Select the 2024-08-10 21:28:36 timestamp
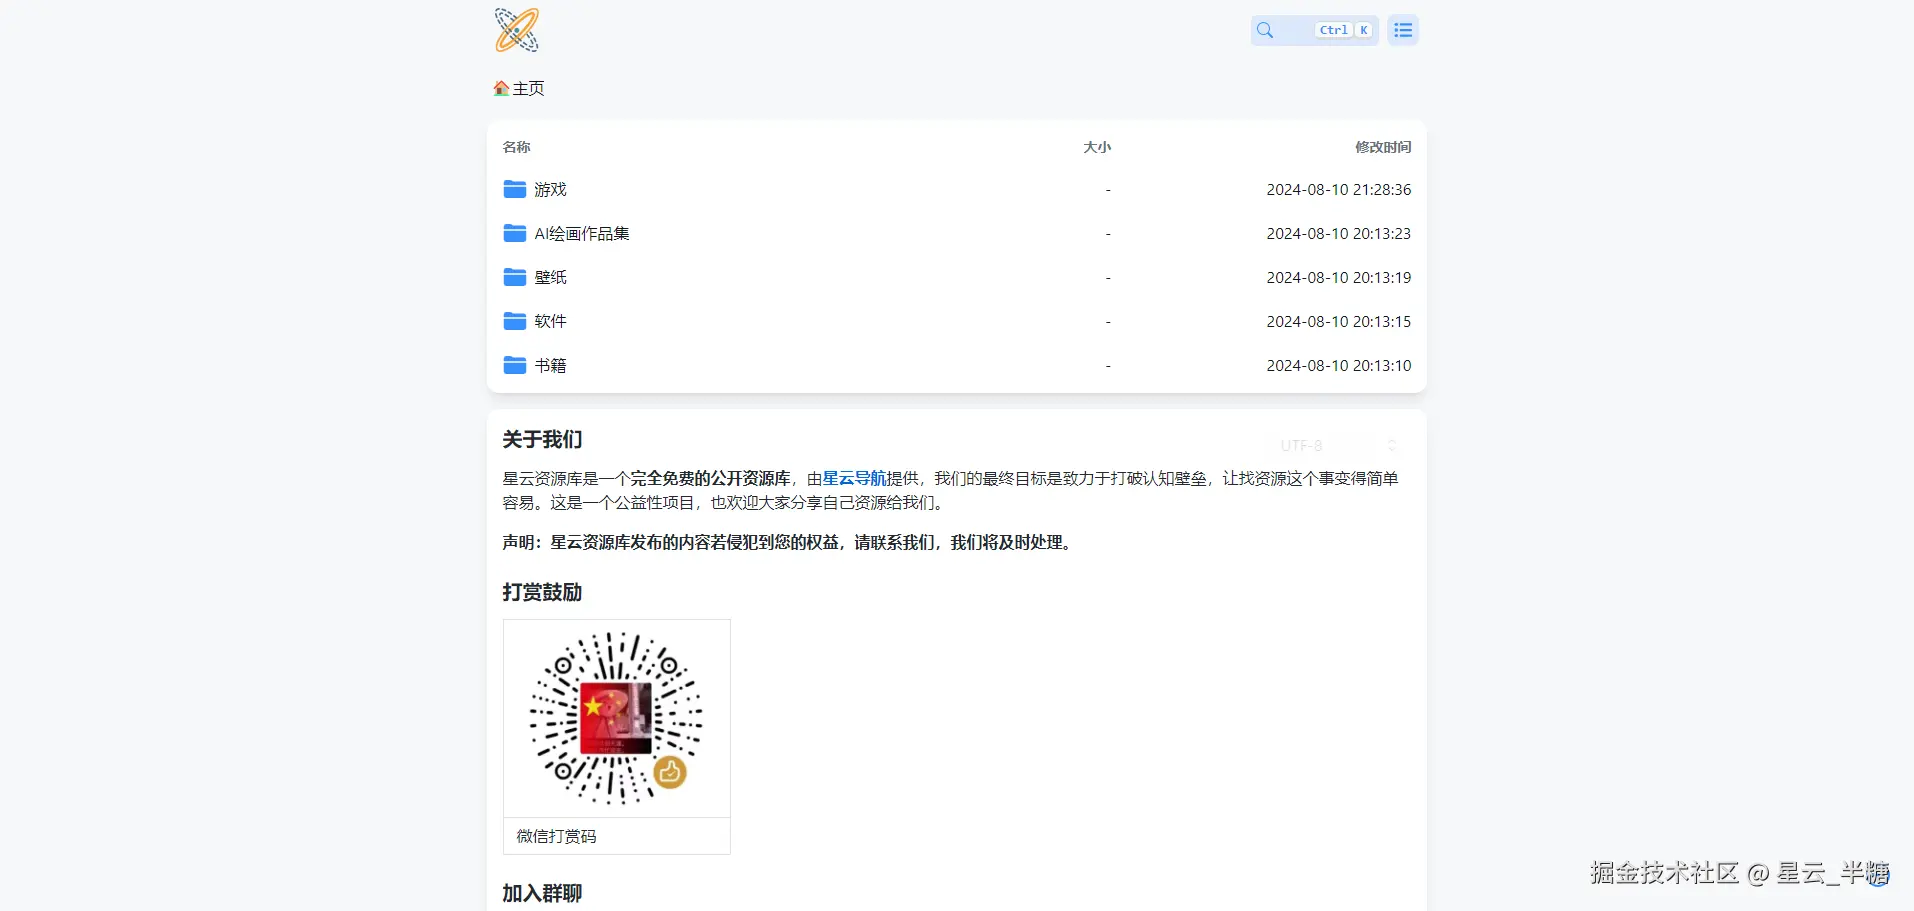 [1339, 189]
